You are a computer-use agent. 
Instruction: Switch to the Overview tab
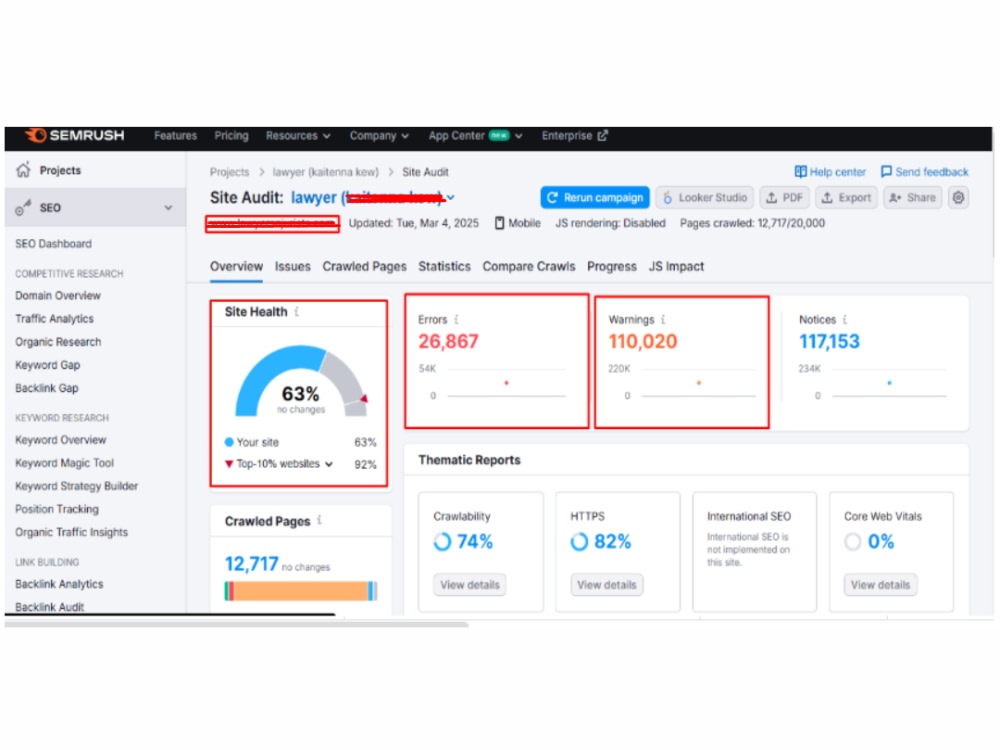(x=236, y=267)
